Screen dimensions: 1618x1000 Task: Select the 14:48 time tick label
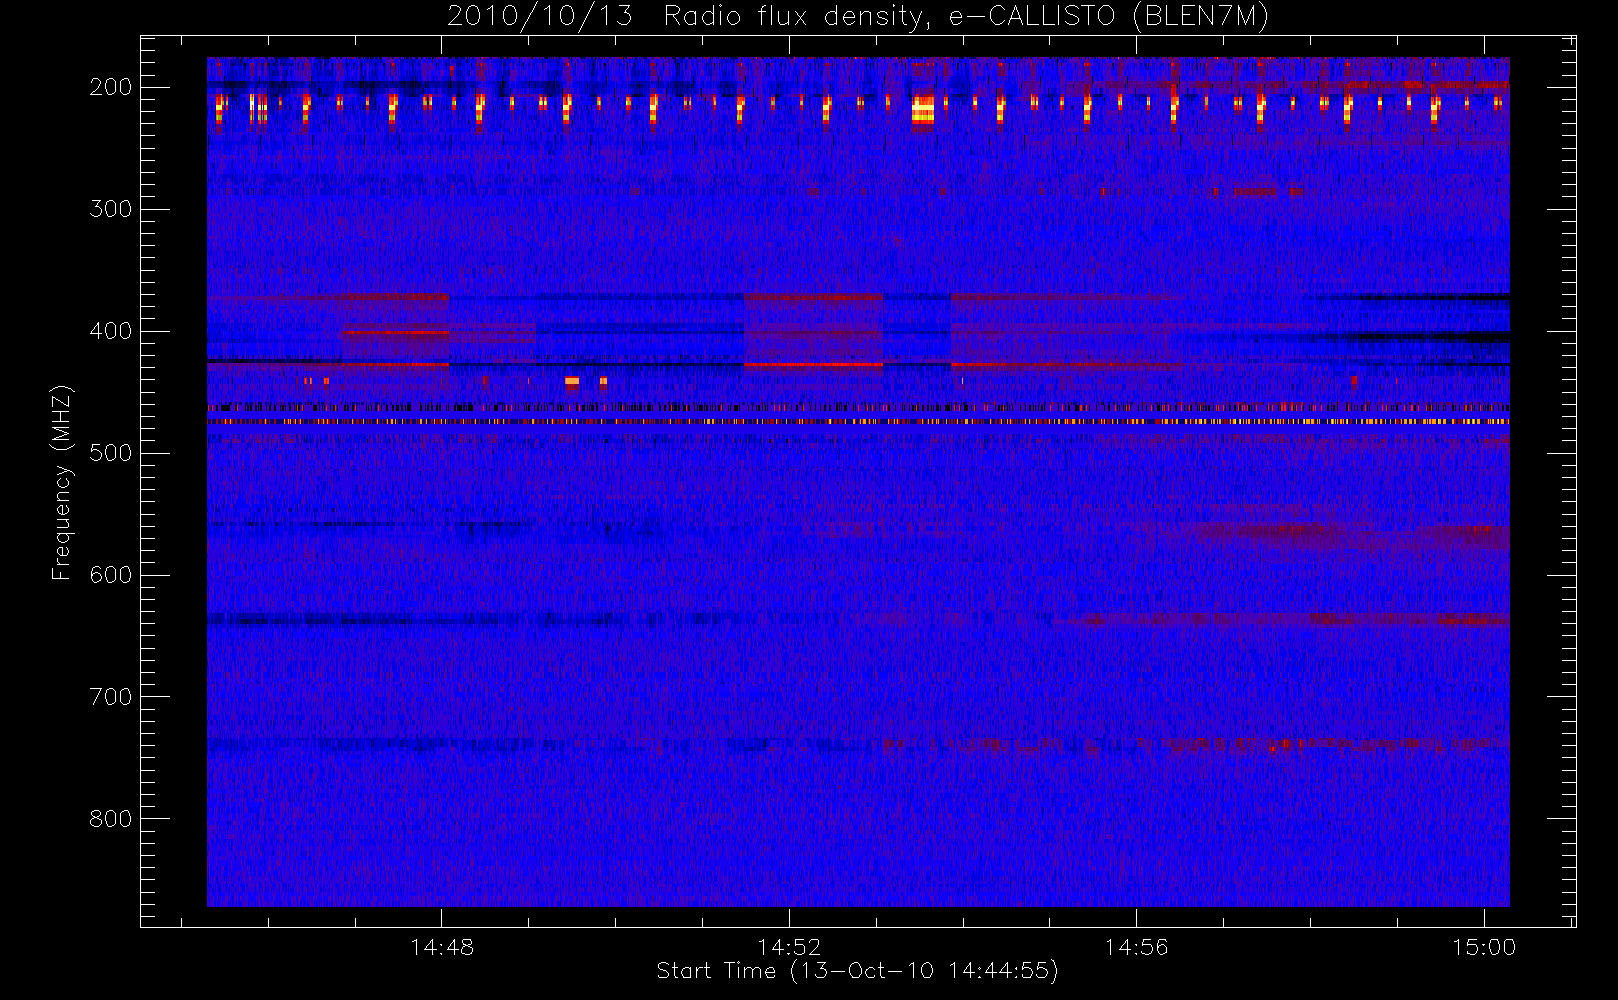[x=442, y=947]
